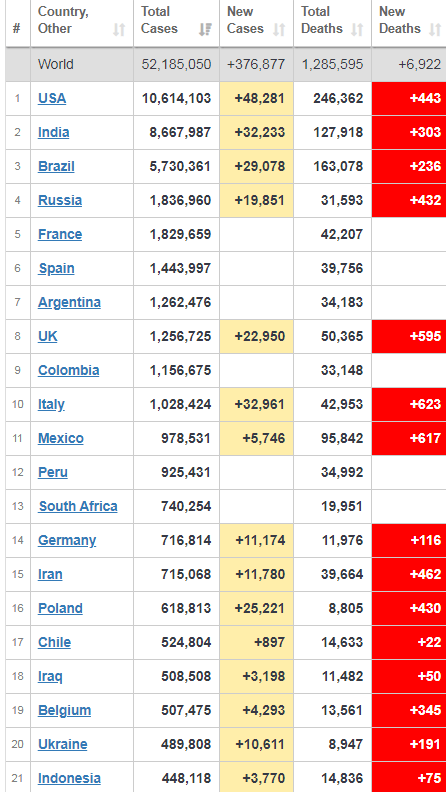The width and height of the screenshot is (446, 792).
Task: Sort by New Deaths arrows icon
Action: point(435,30)
